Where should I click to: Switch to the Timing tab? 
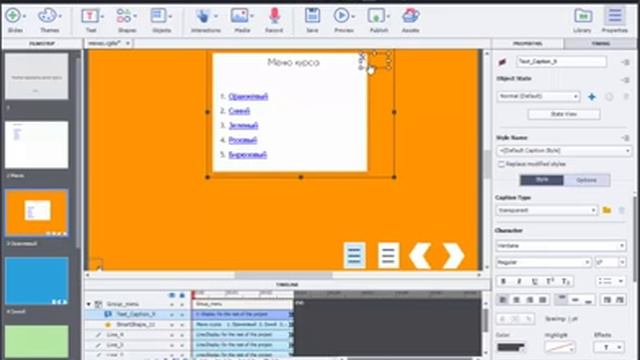[600, 43]
